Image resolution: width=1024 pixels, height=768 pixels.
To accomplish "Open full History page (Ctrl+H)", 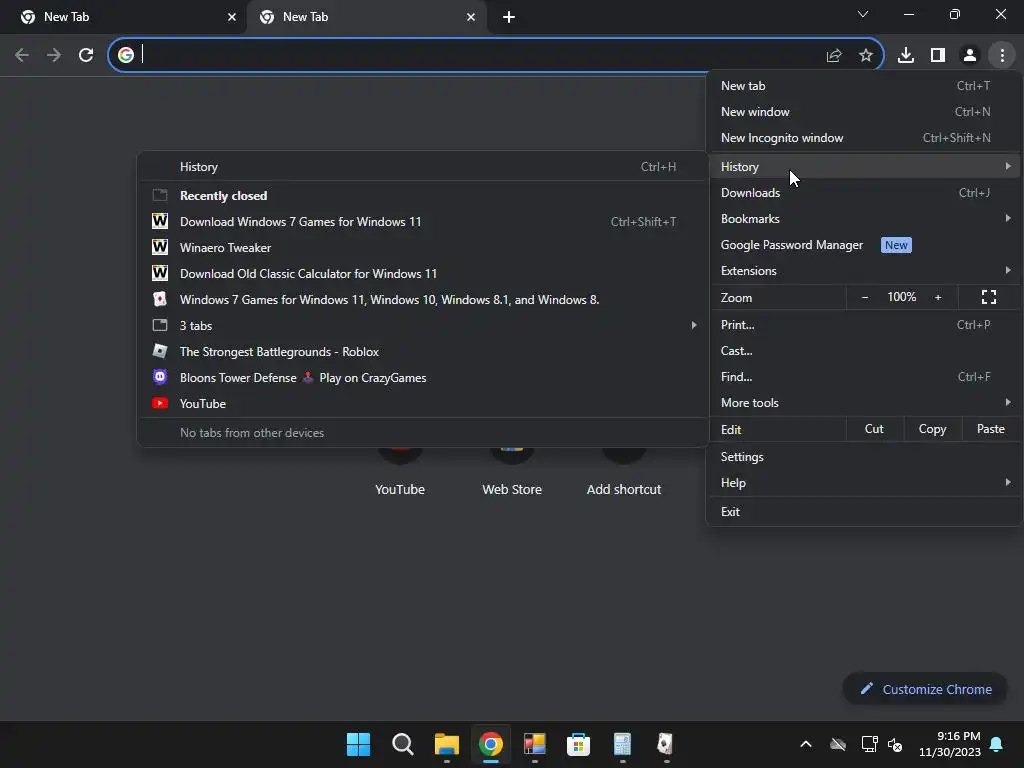I will [423, 167].
